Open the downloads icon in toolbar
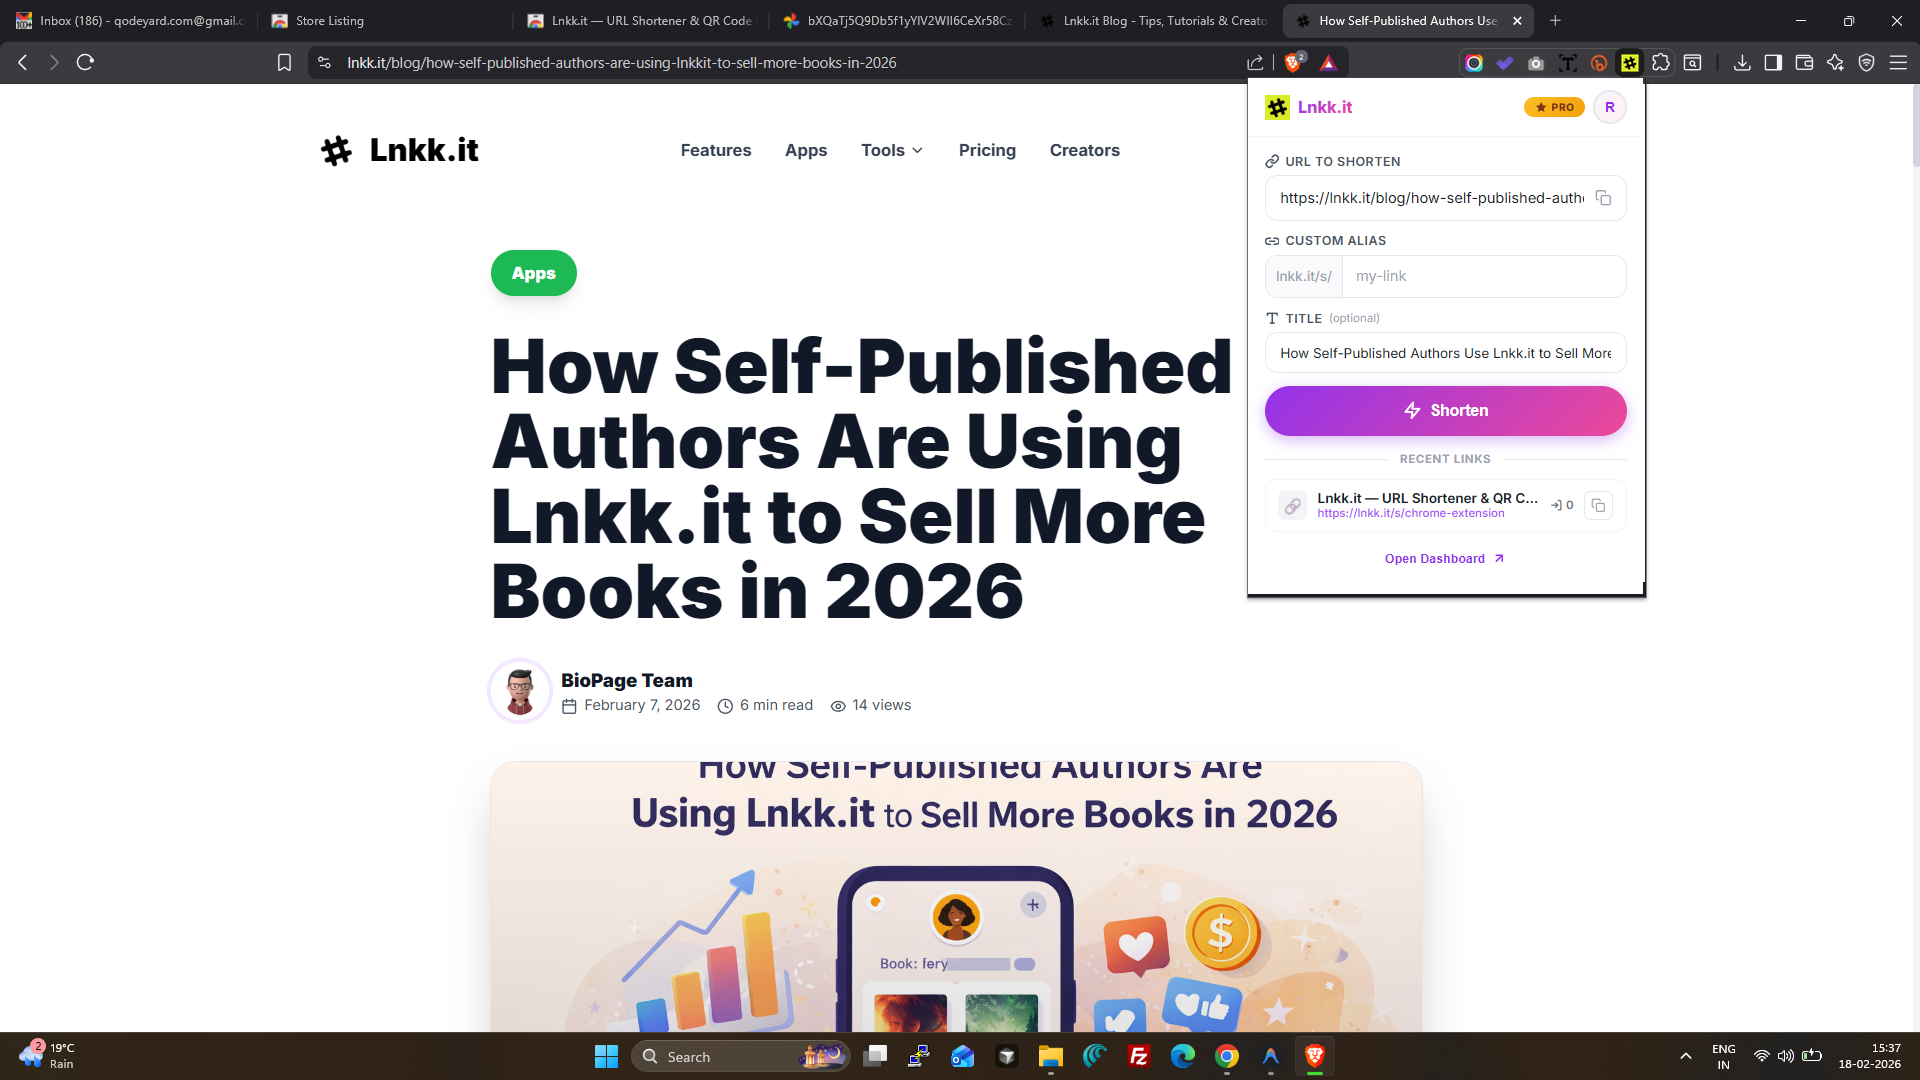Screen dimensions: 1920x1080 click(1742, 63)
